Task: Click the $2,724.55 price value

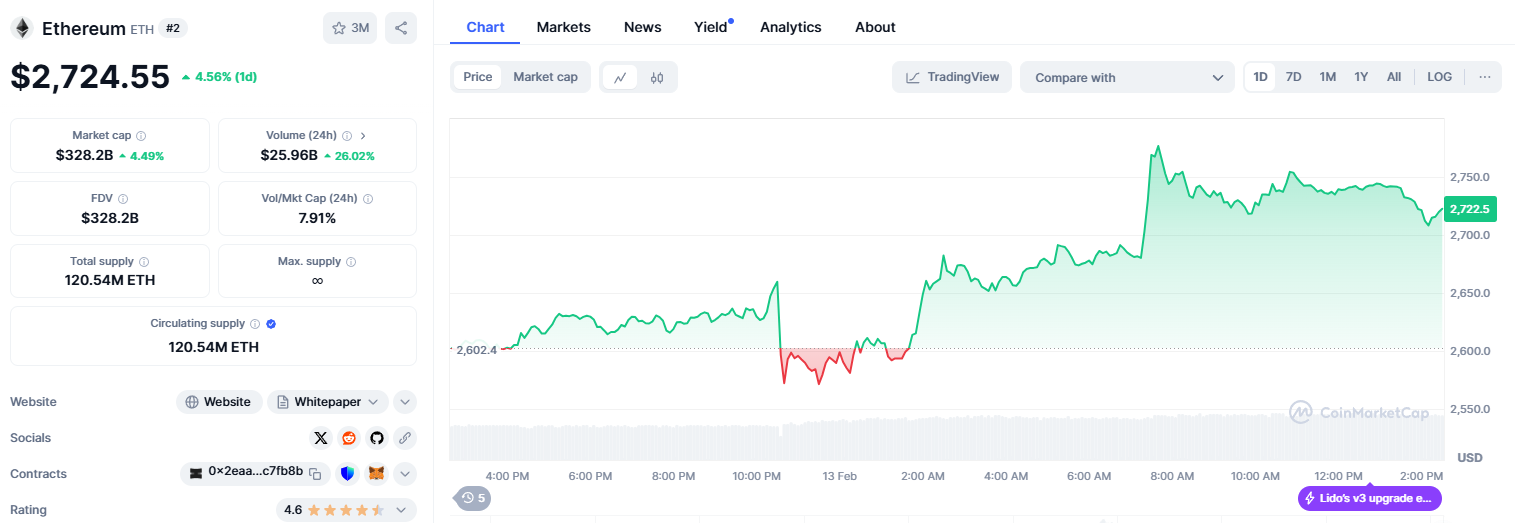Action: pos(90,77)
